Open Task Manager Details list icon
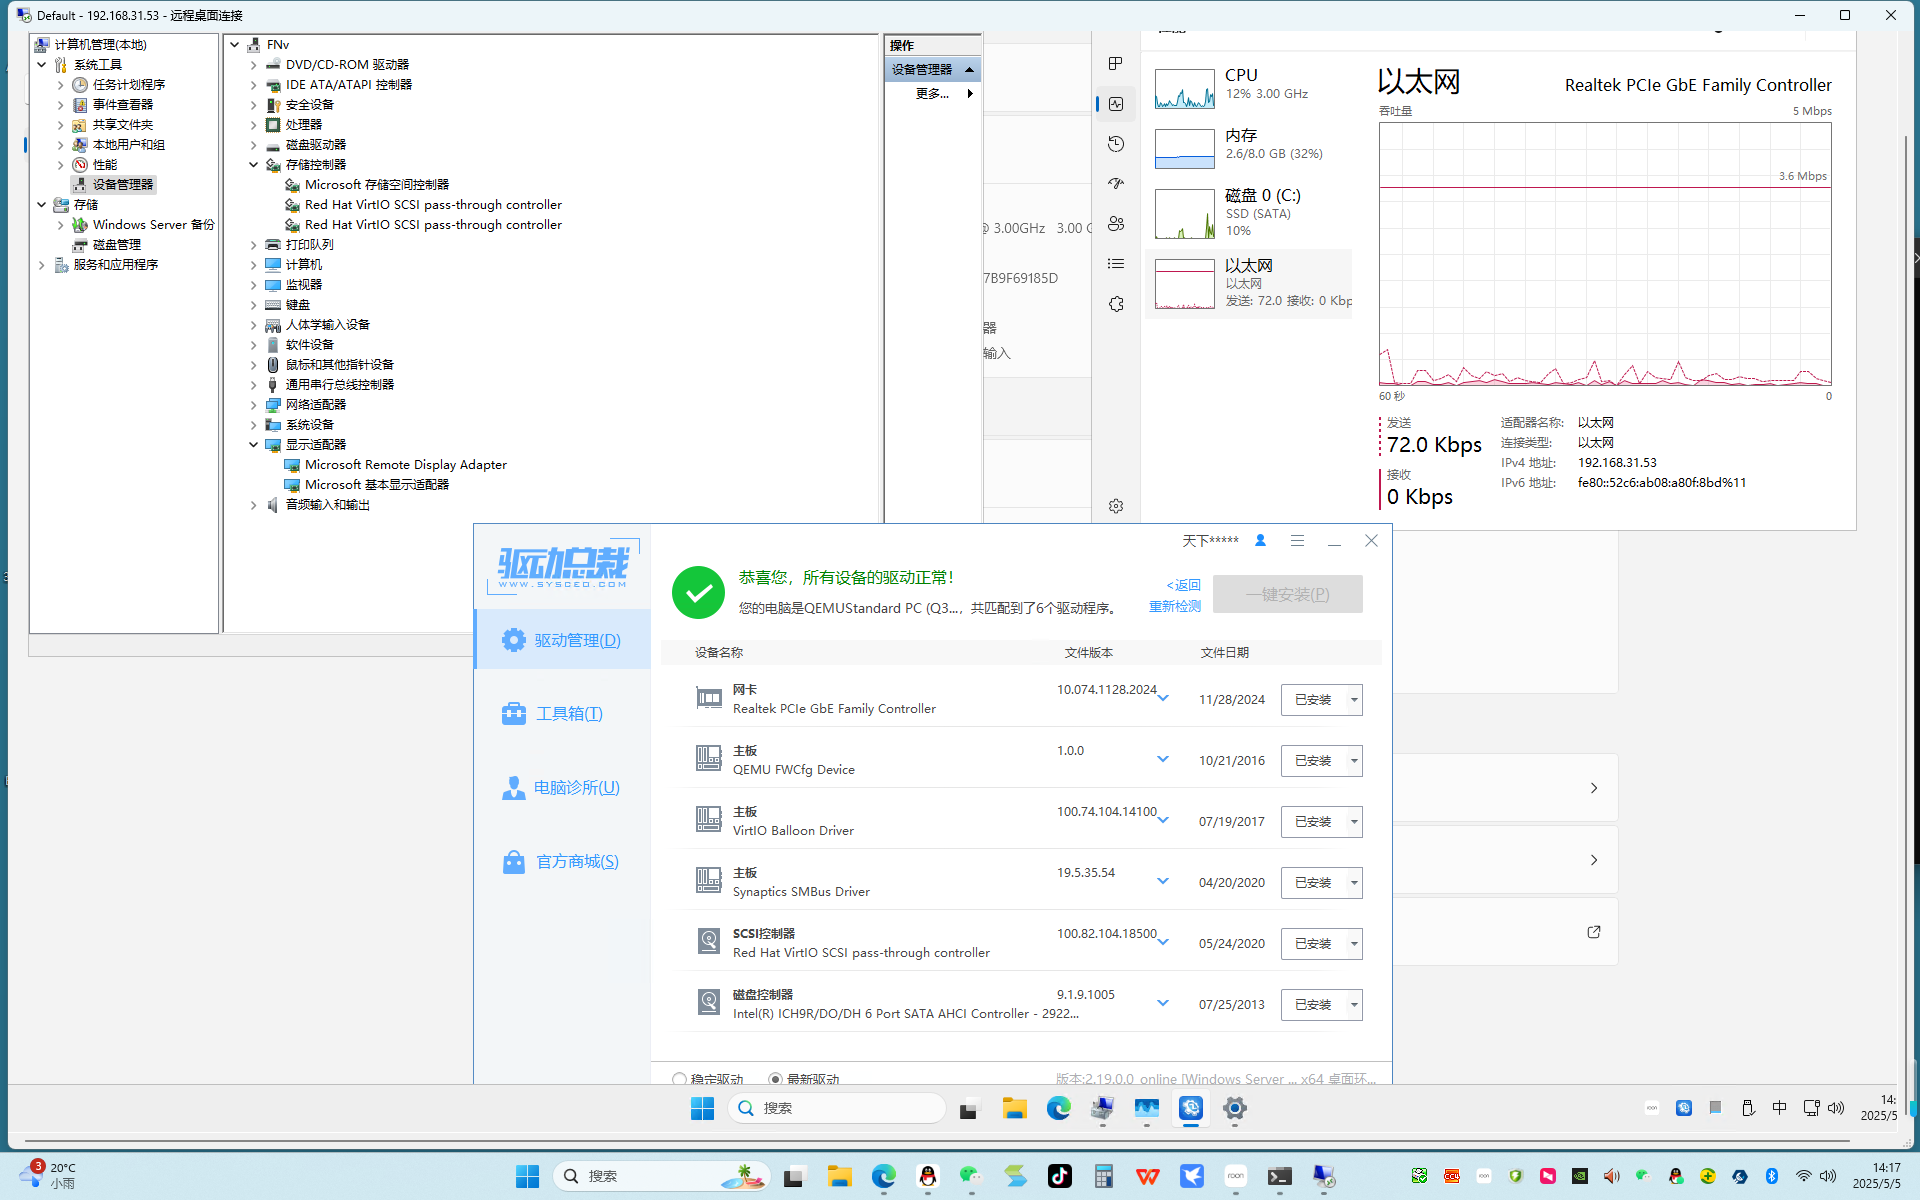Viewport: 1920px width, 1200px height. 1116,264
